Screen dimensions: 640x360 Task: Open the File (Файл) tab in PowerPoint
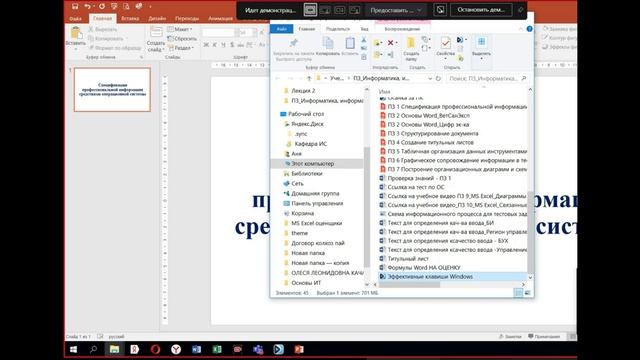coord(75,18)
